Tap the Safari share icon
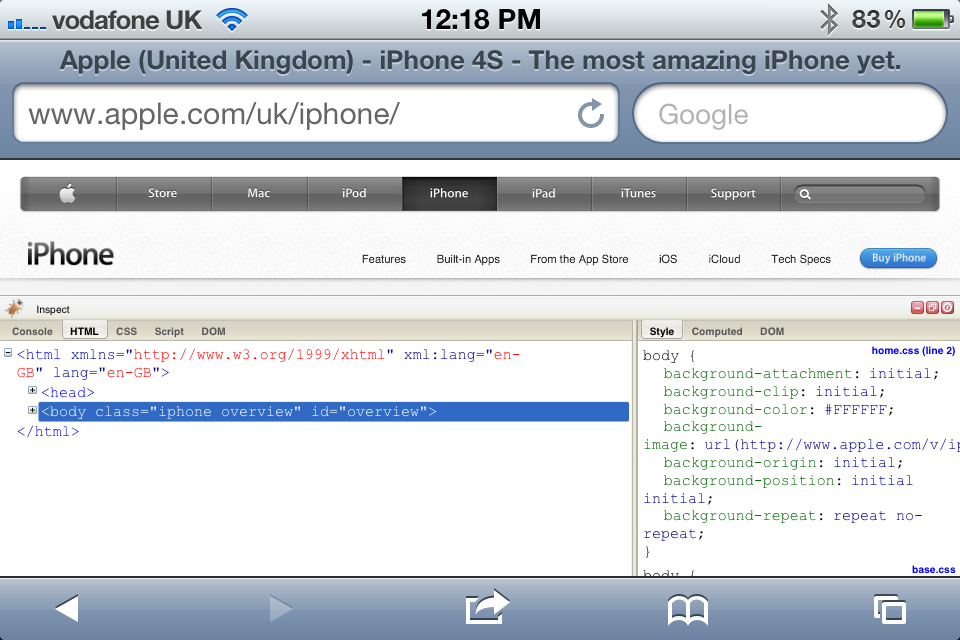This screenshot has width=960, height=640. (x=487, y=608)
